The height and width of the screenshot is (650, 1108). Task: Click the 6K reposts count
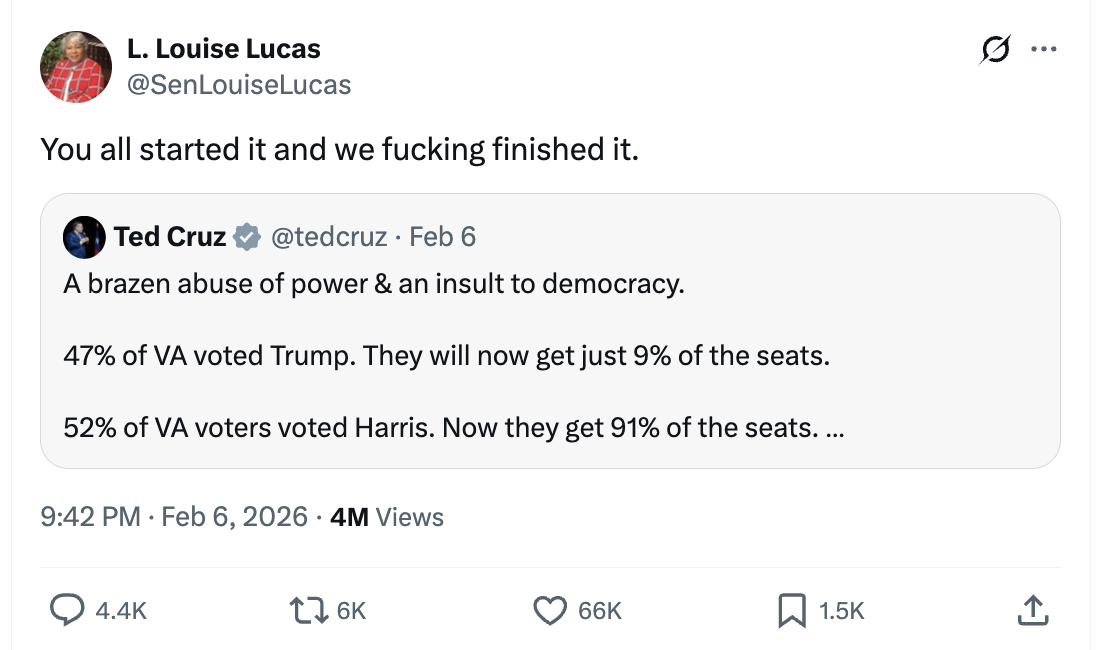pyautogui.click(x=351, y=610)
